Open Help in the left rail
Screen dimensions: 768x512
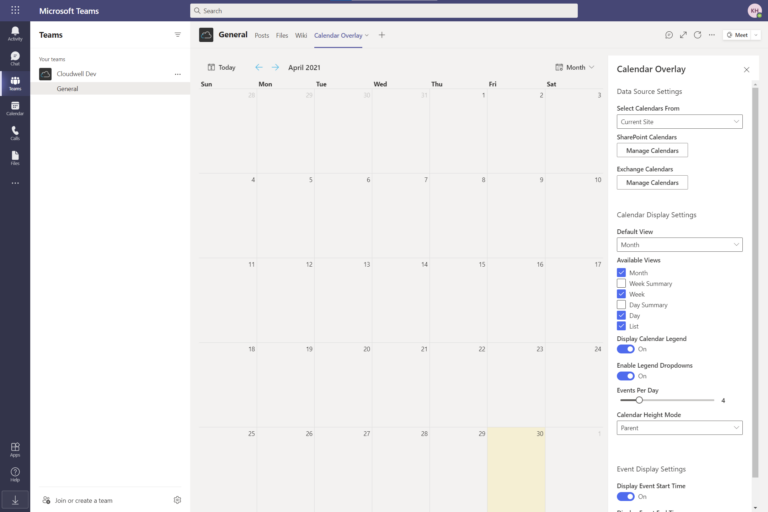(15, 474)
